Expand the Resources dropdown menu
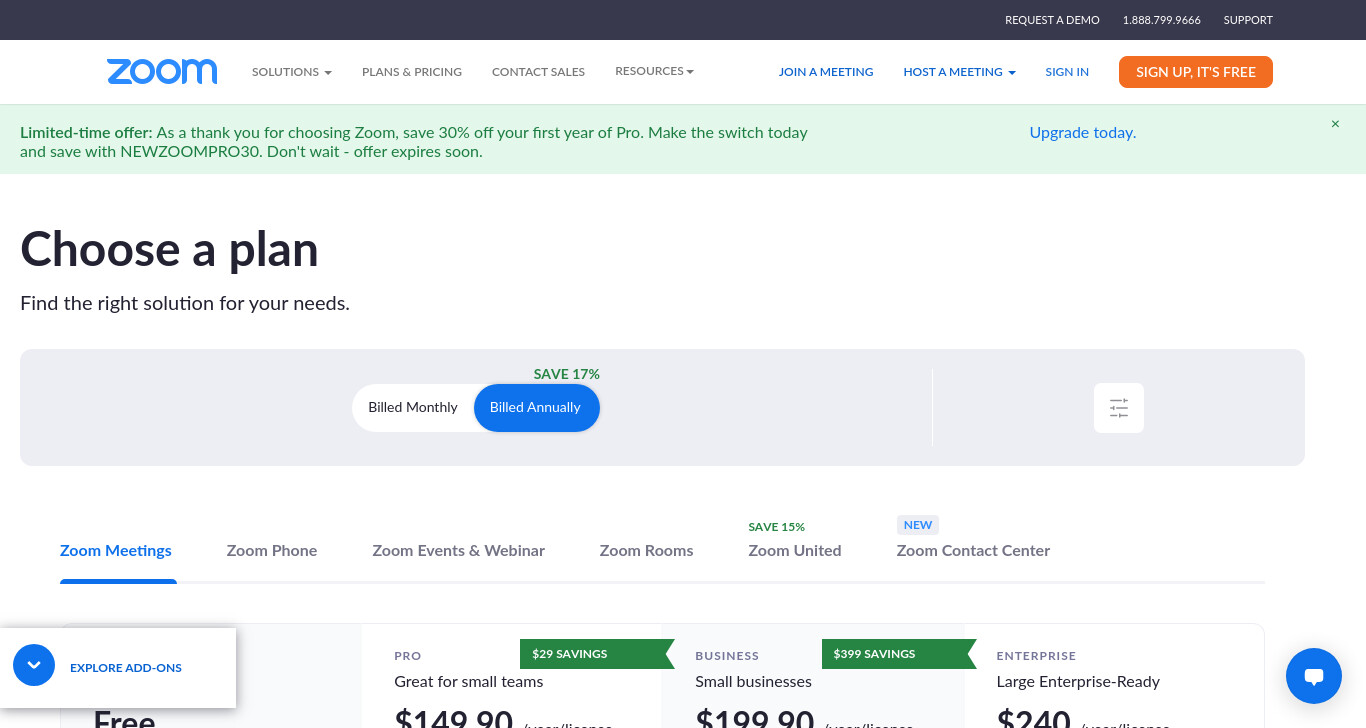 click(x=654, y=71)
